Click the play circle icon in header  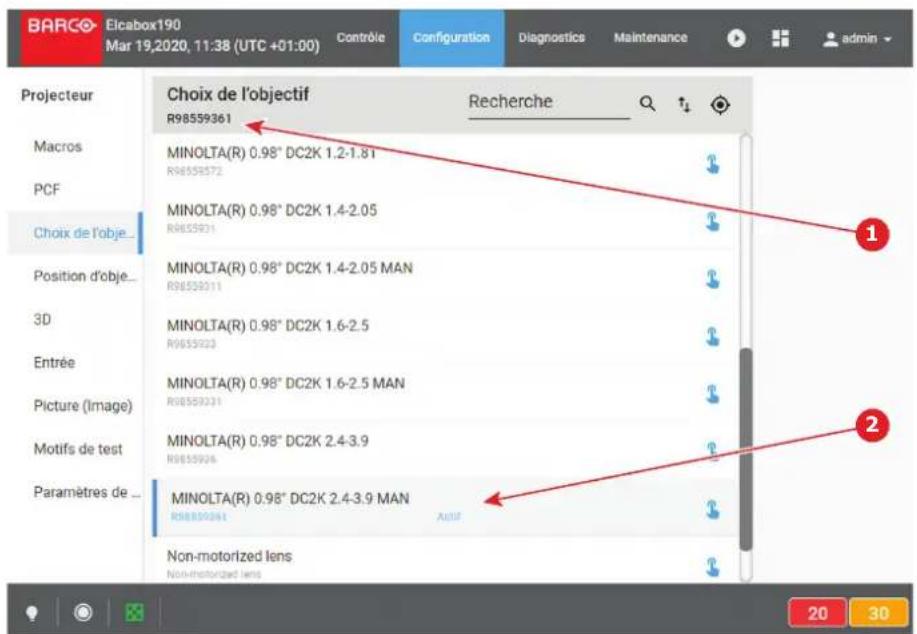736,39
